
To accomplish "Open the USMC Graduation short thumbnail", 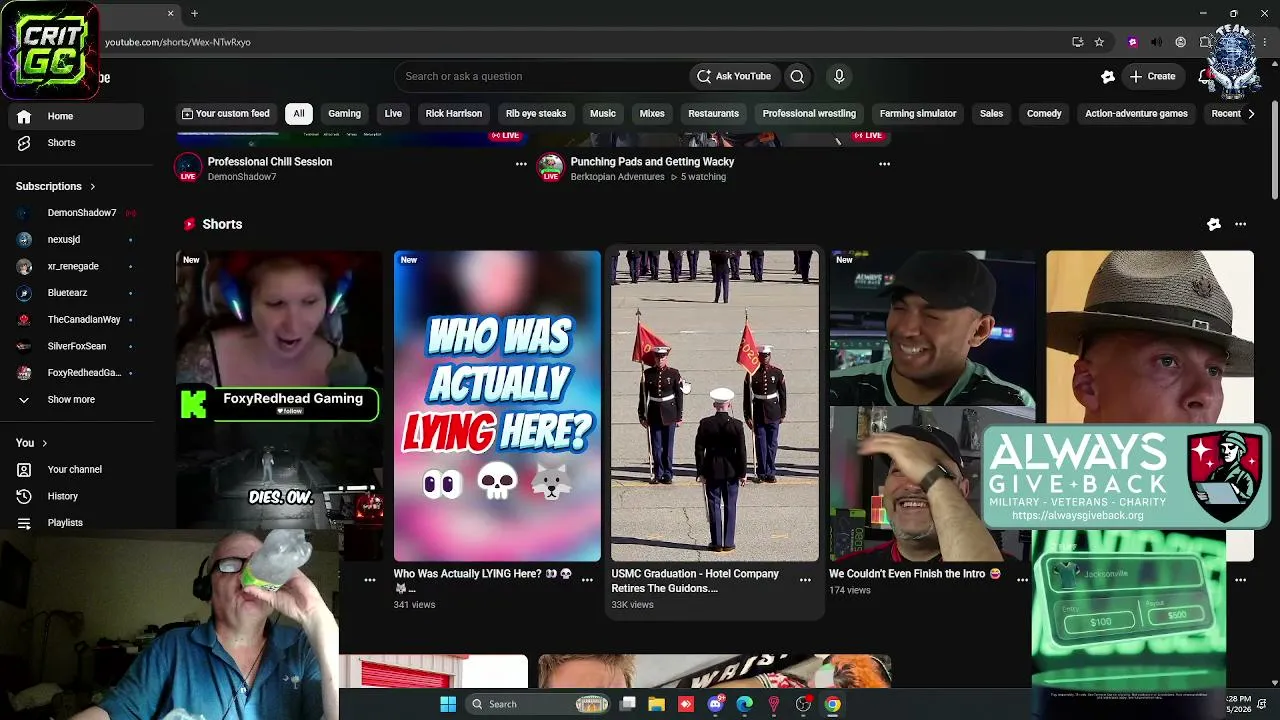I will coord(715,406).
